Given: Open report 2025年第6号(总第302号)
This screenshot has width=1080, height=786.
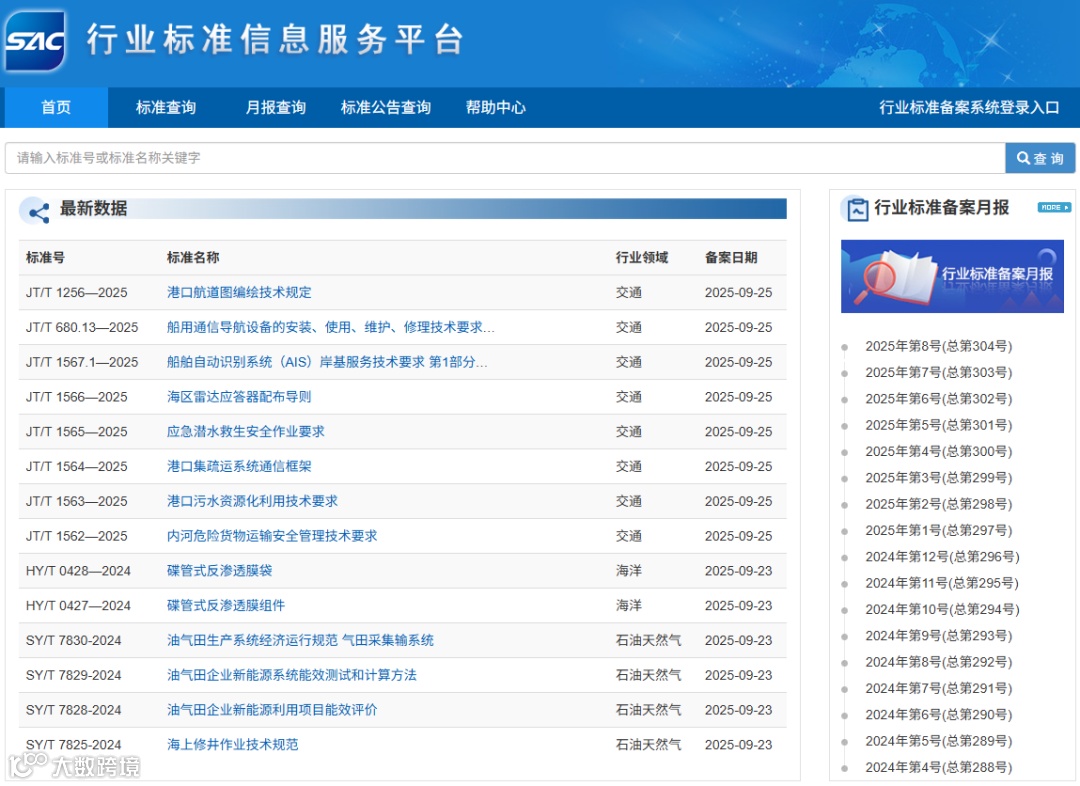Looking at the screenshot, I should tap(939, 399).
